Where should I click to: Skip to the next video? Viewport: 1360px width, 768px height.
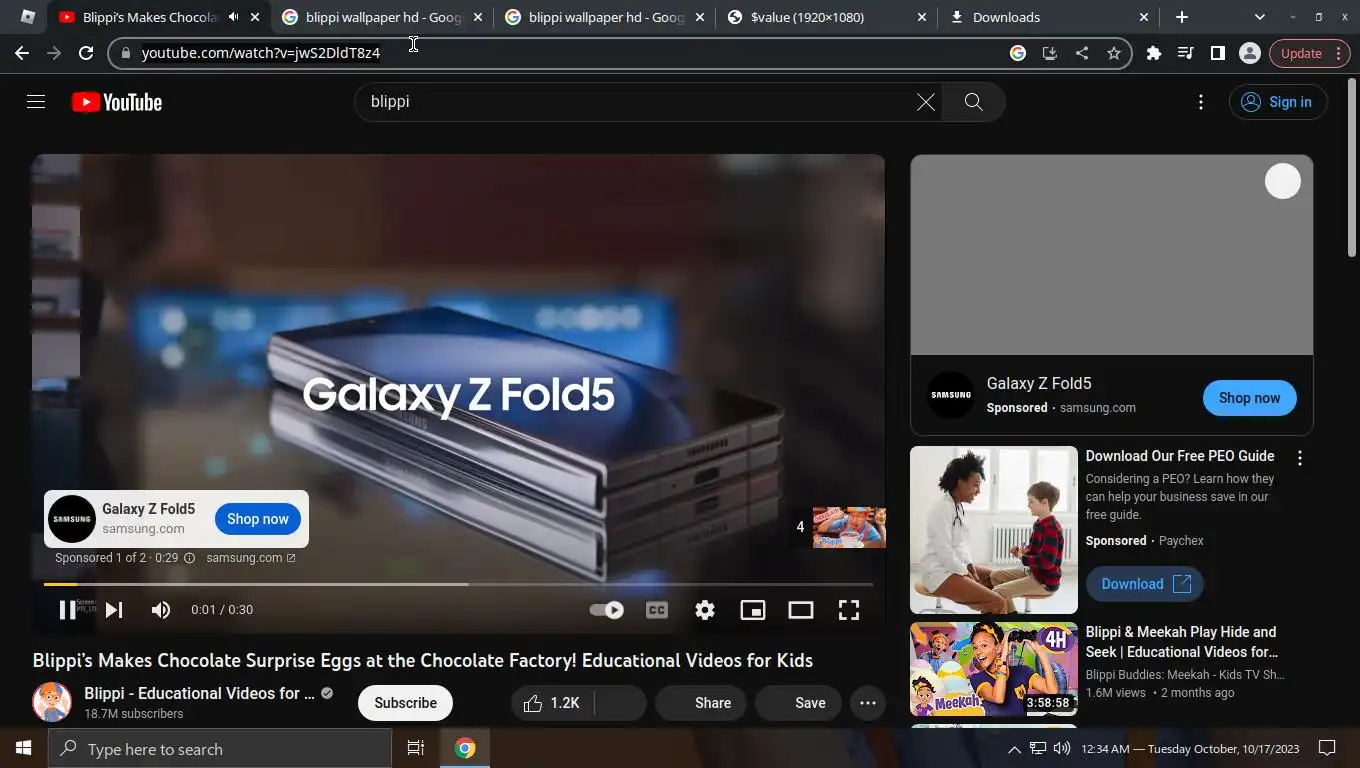114,610
